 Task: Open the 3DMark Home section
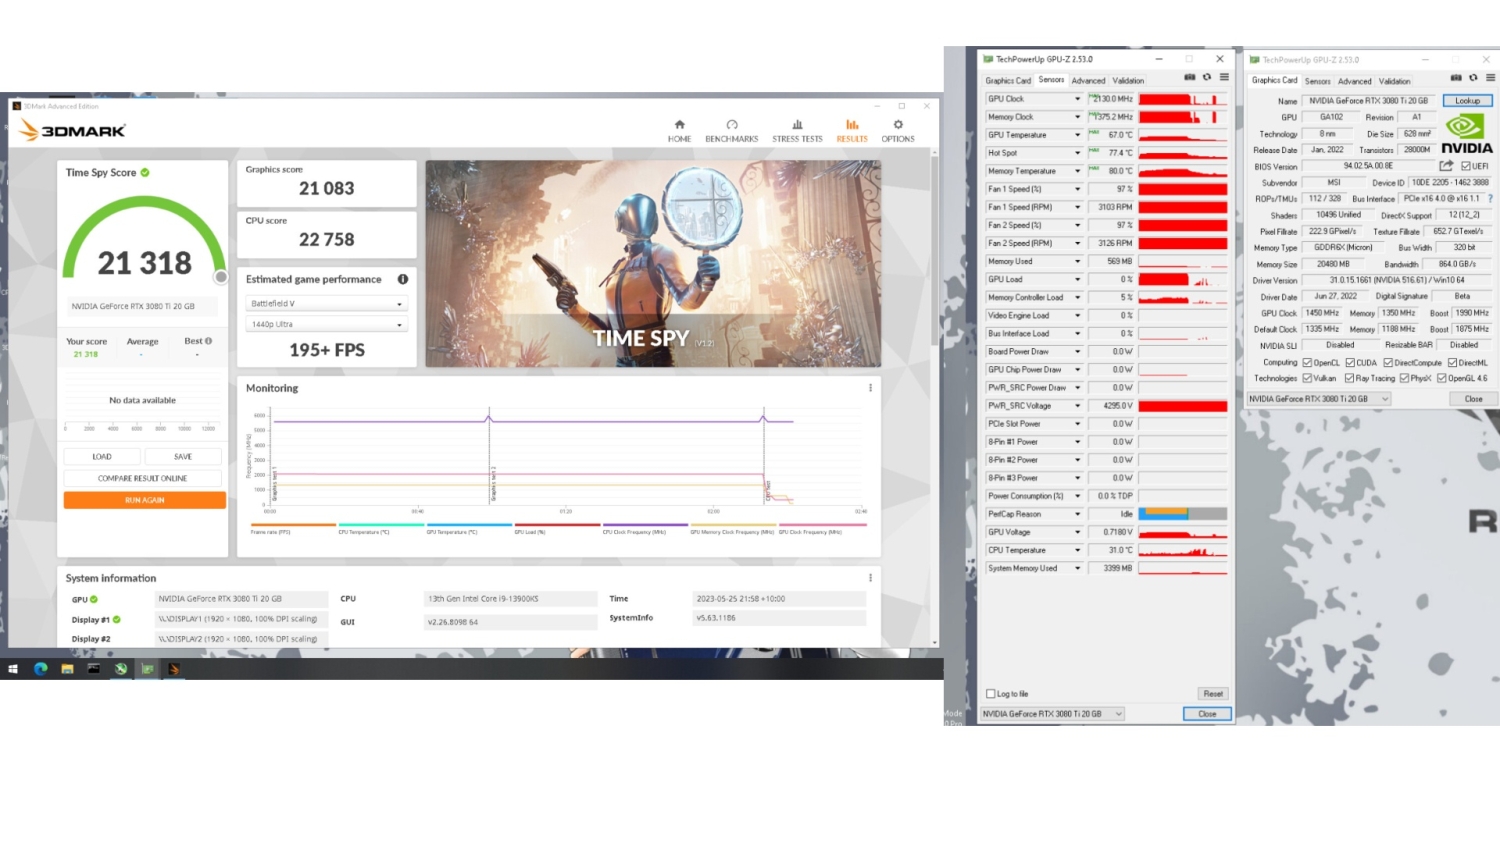pyautogui.click(x=679, y=131)
